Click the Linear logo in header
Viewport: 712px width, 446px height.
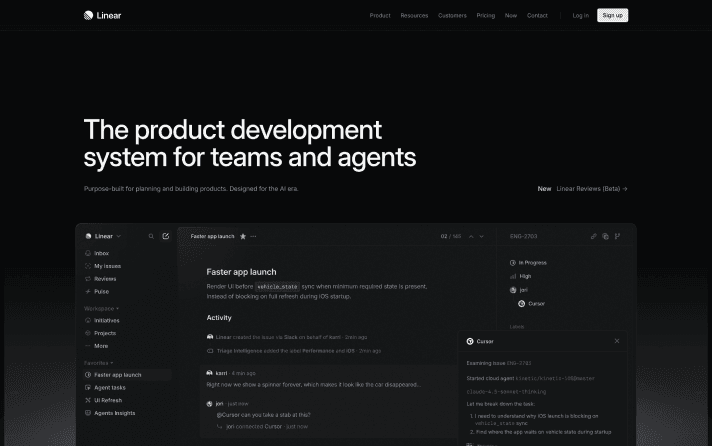coord(103,15)
